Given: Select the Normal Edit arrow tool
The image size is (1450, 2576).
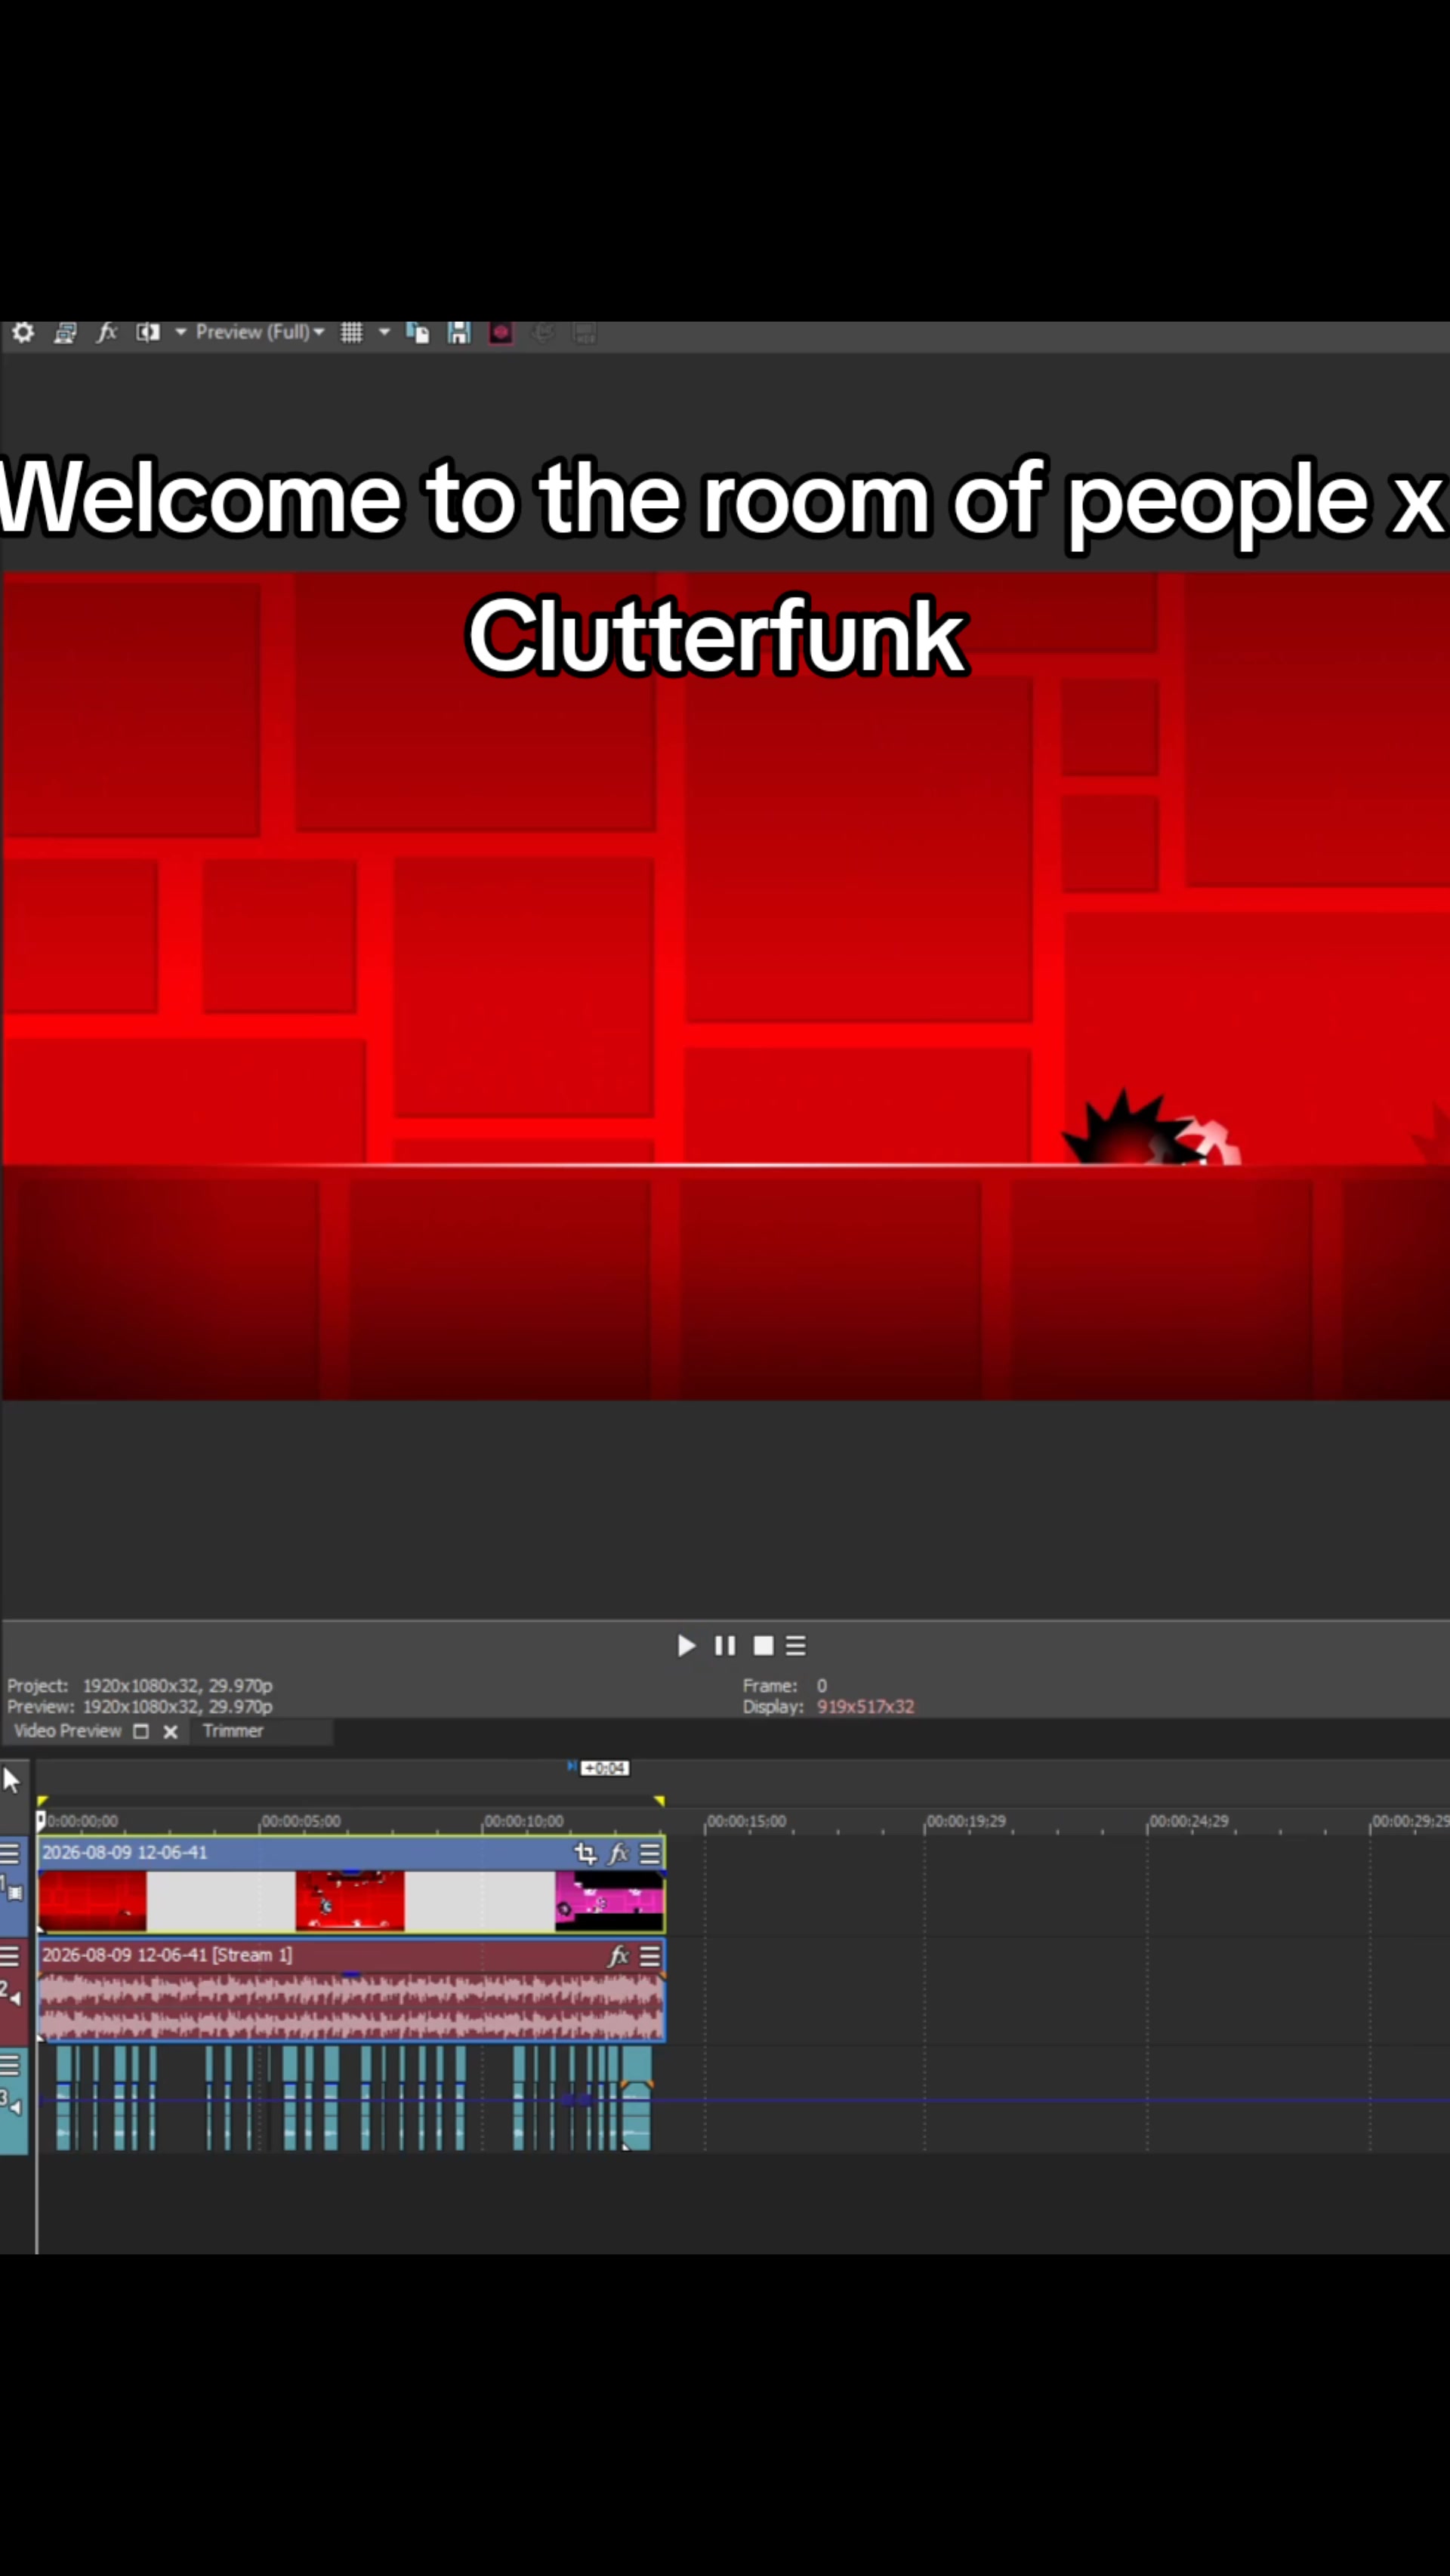Looking at the screenshot, I should 12,1781.
